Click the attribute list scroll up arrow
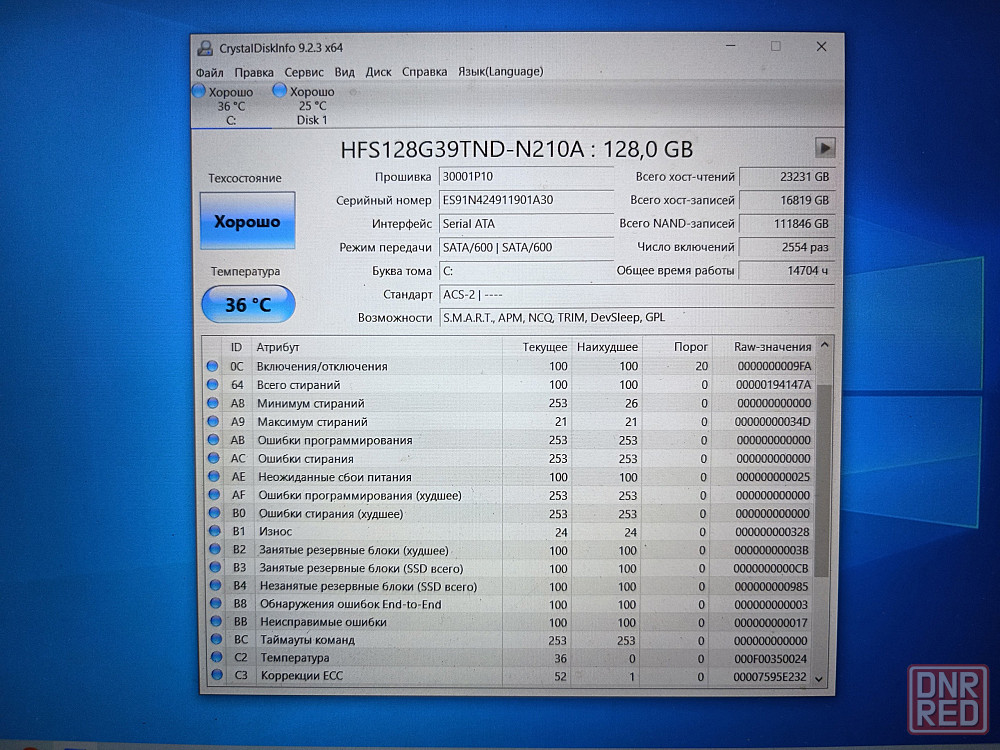This screenshot has width=1000, height=750. coord(824,345)
